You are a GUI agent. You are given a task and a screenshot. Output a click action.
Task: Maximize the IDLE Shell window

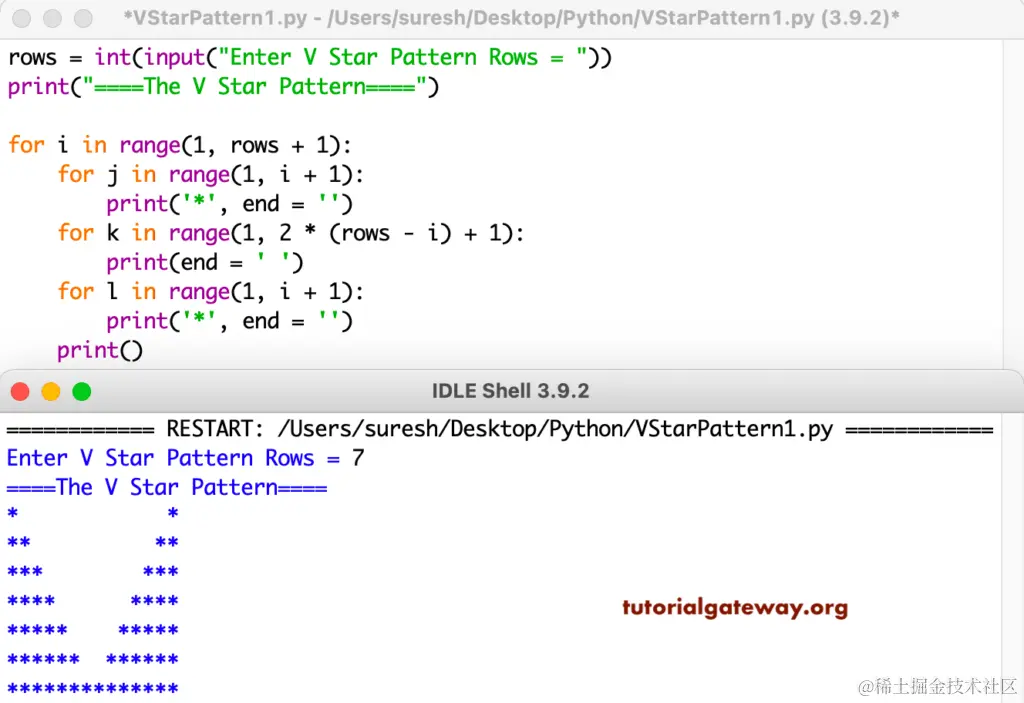[x=82, y=391]
